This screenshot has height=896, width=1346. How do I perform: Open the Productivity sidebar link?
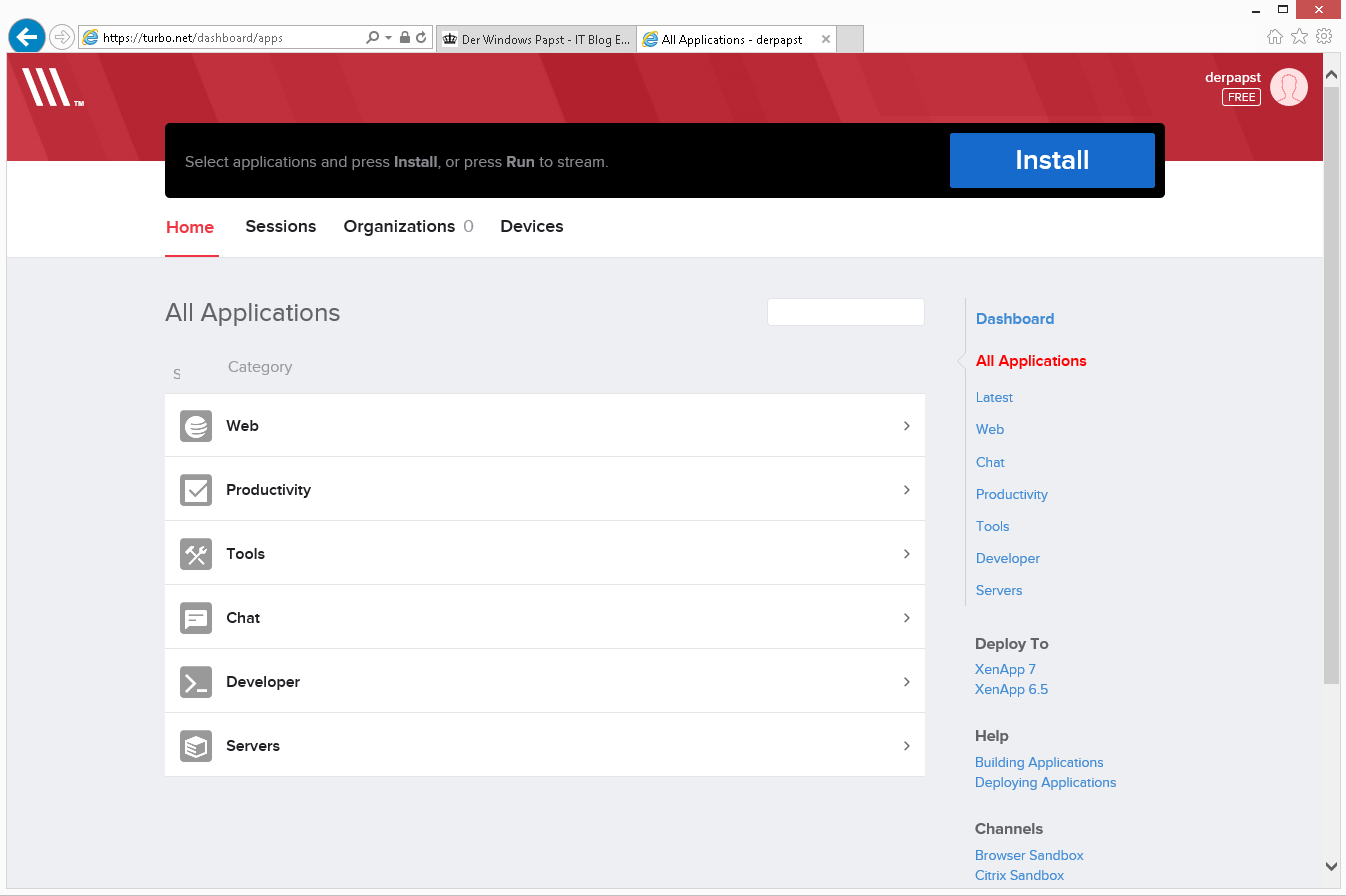(x=1012, y=495)
